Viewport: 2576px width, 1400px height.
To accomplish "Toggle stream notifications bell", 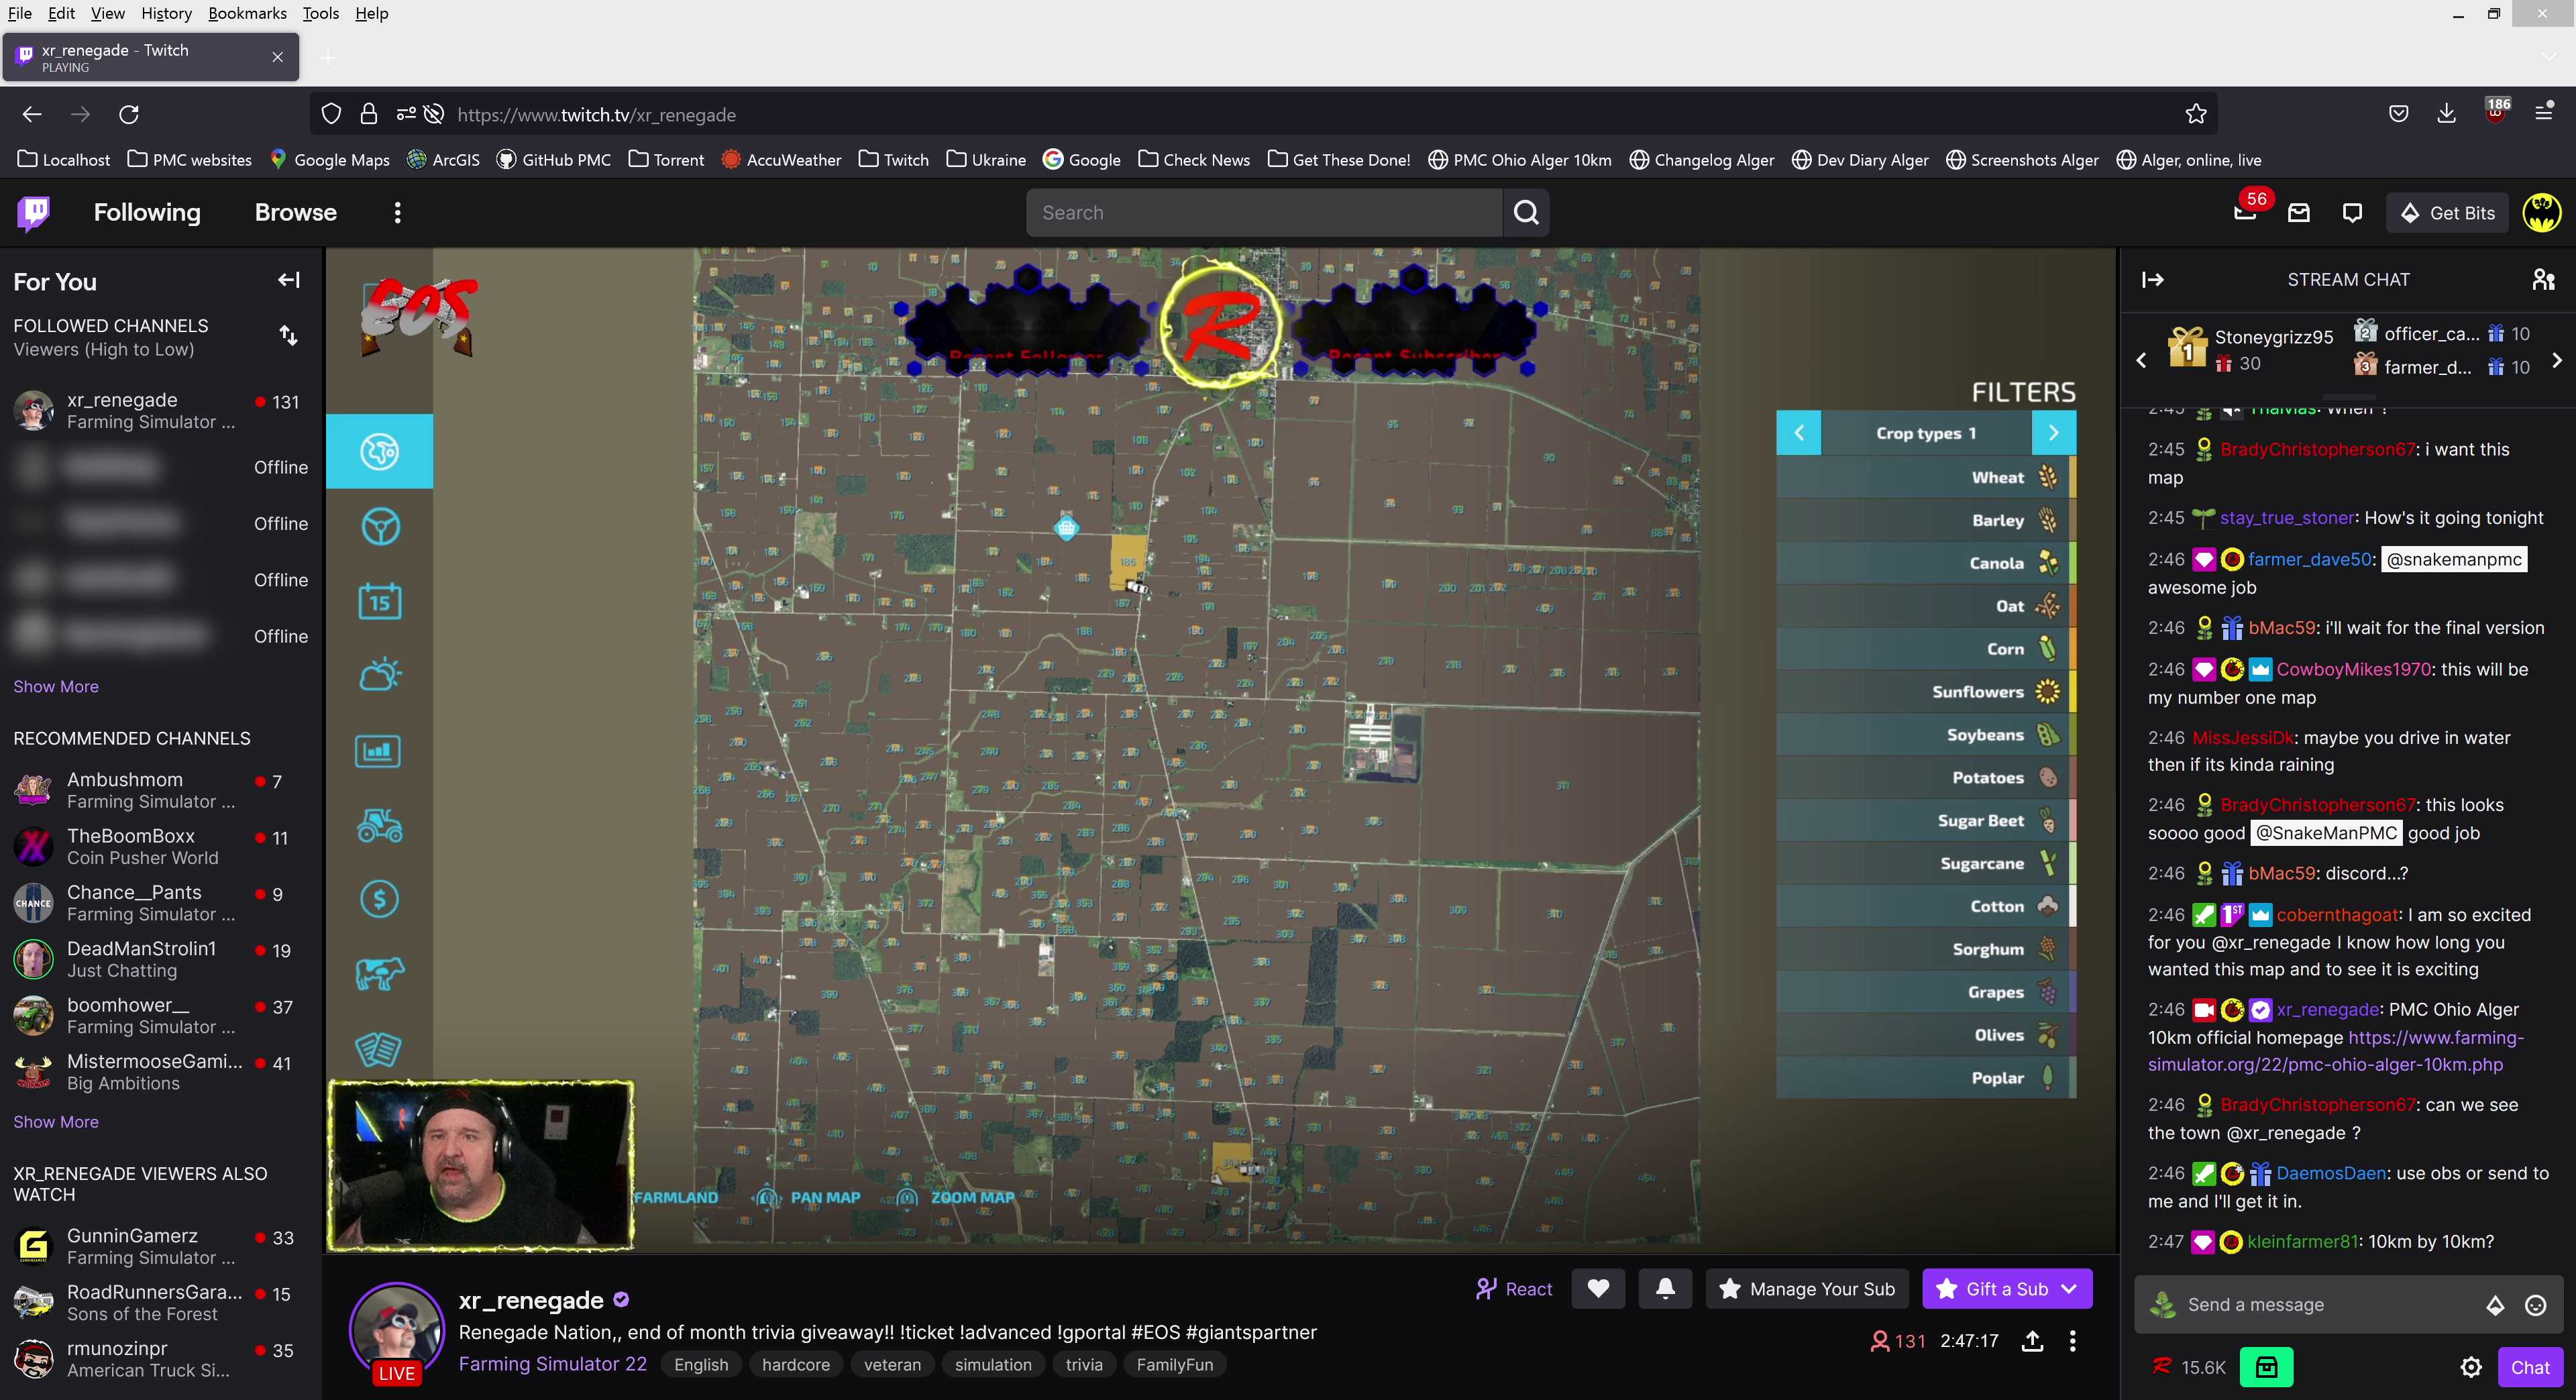I will point(1665,1289).
